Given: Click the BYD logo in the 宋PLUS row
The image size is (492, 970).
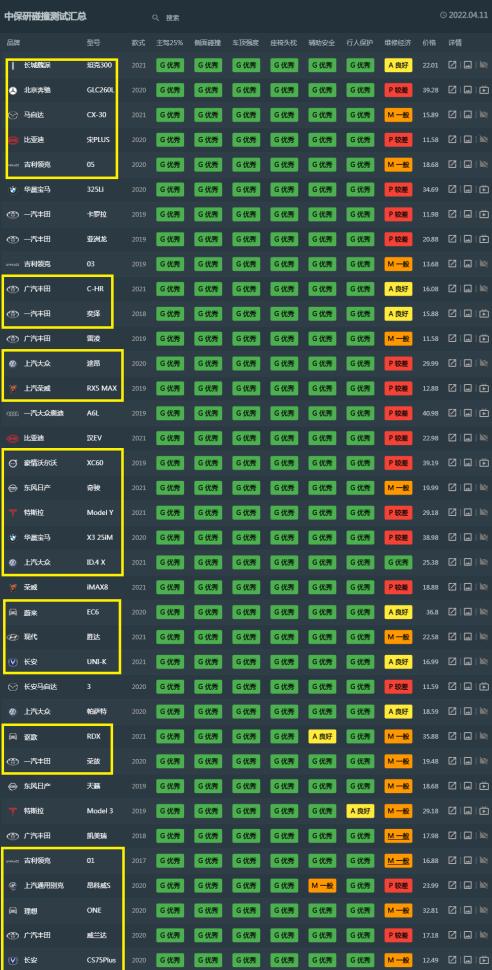Looking at the screenshot, I should tap(12, 140).
